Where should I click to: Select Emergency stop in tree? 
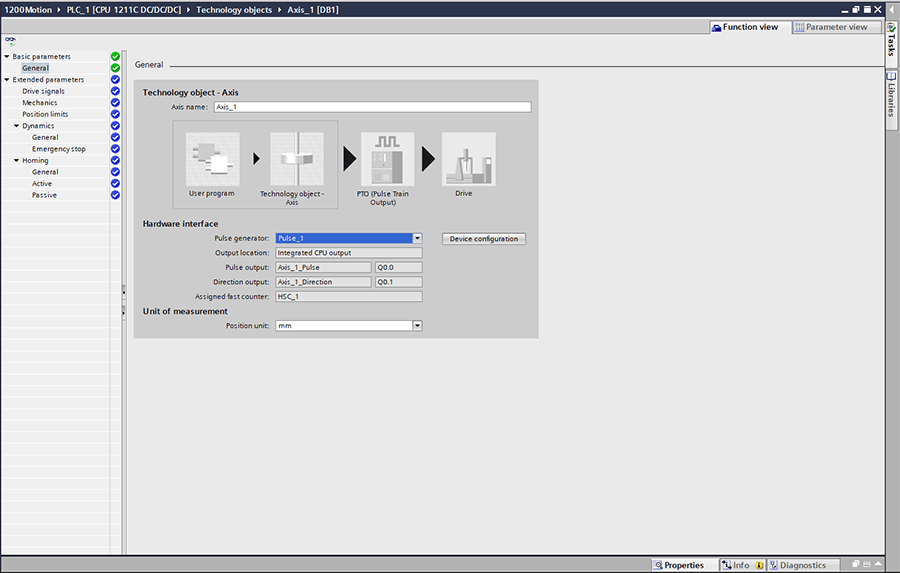[x=59, y=149]
